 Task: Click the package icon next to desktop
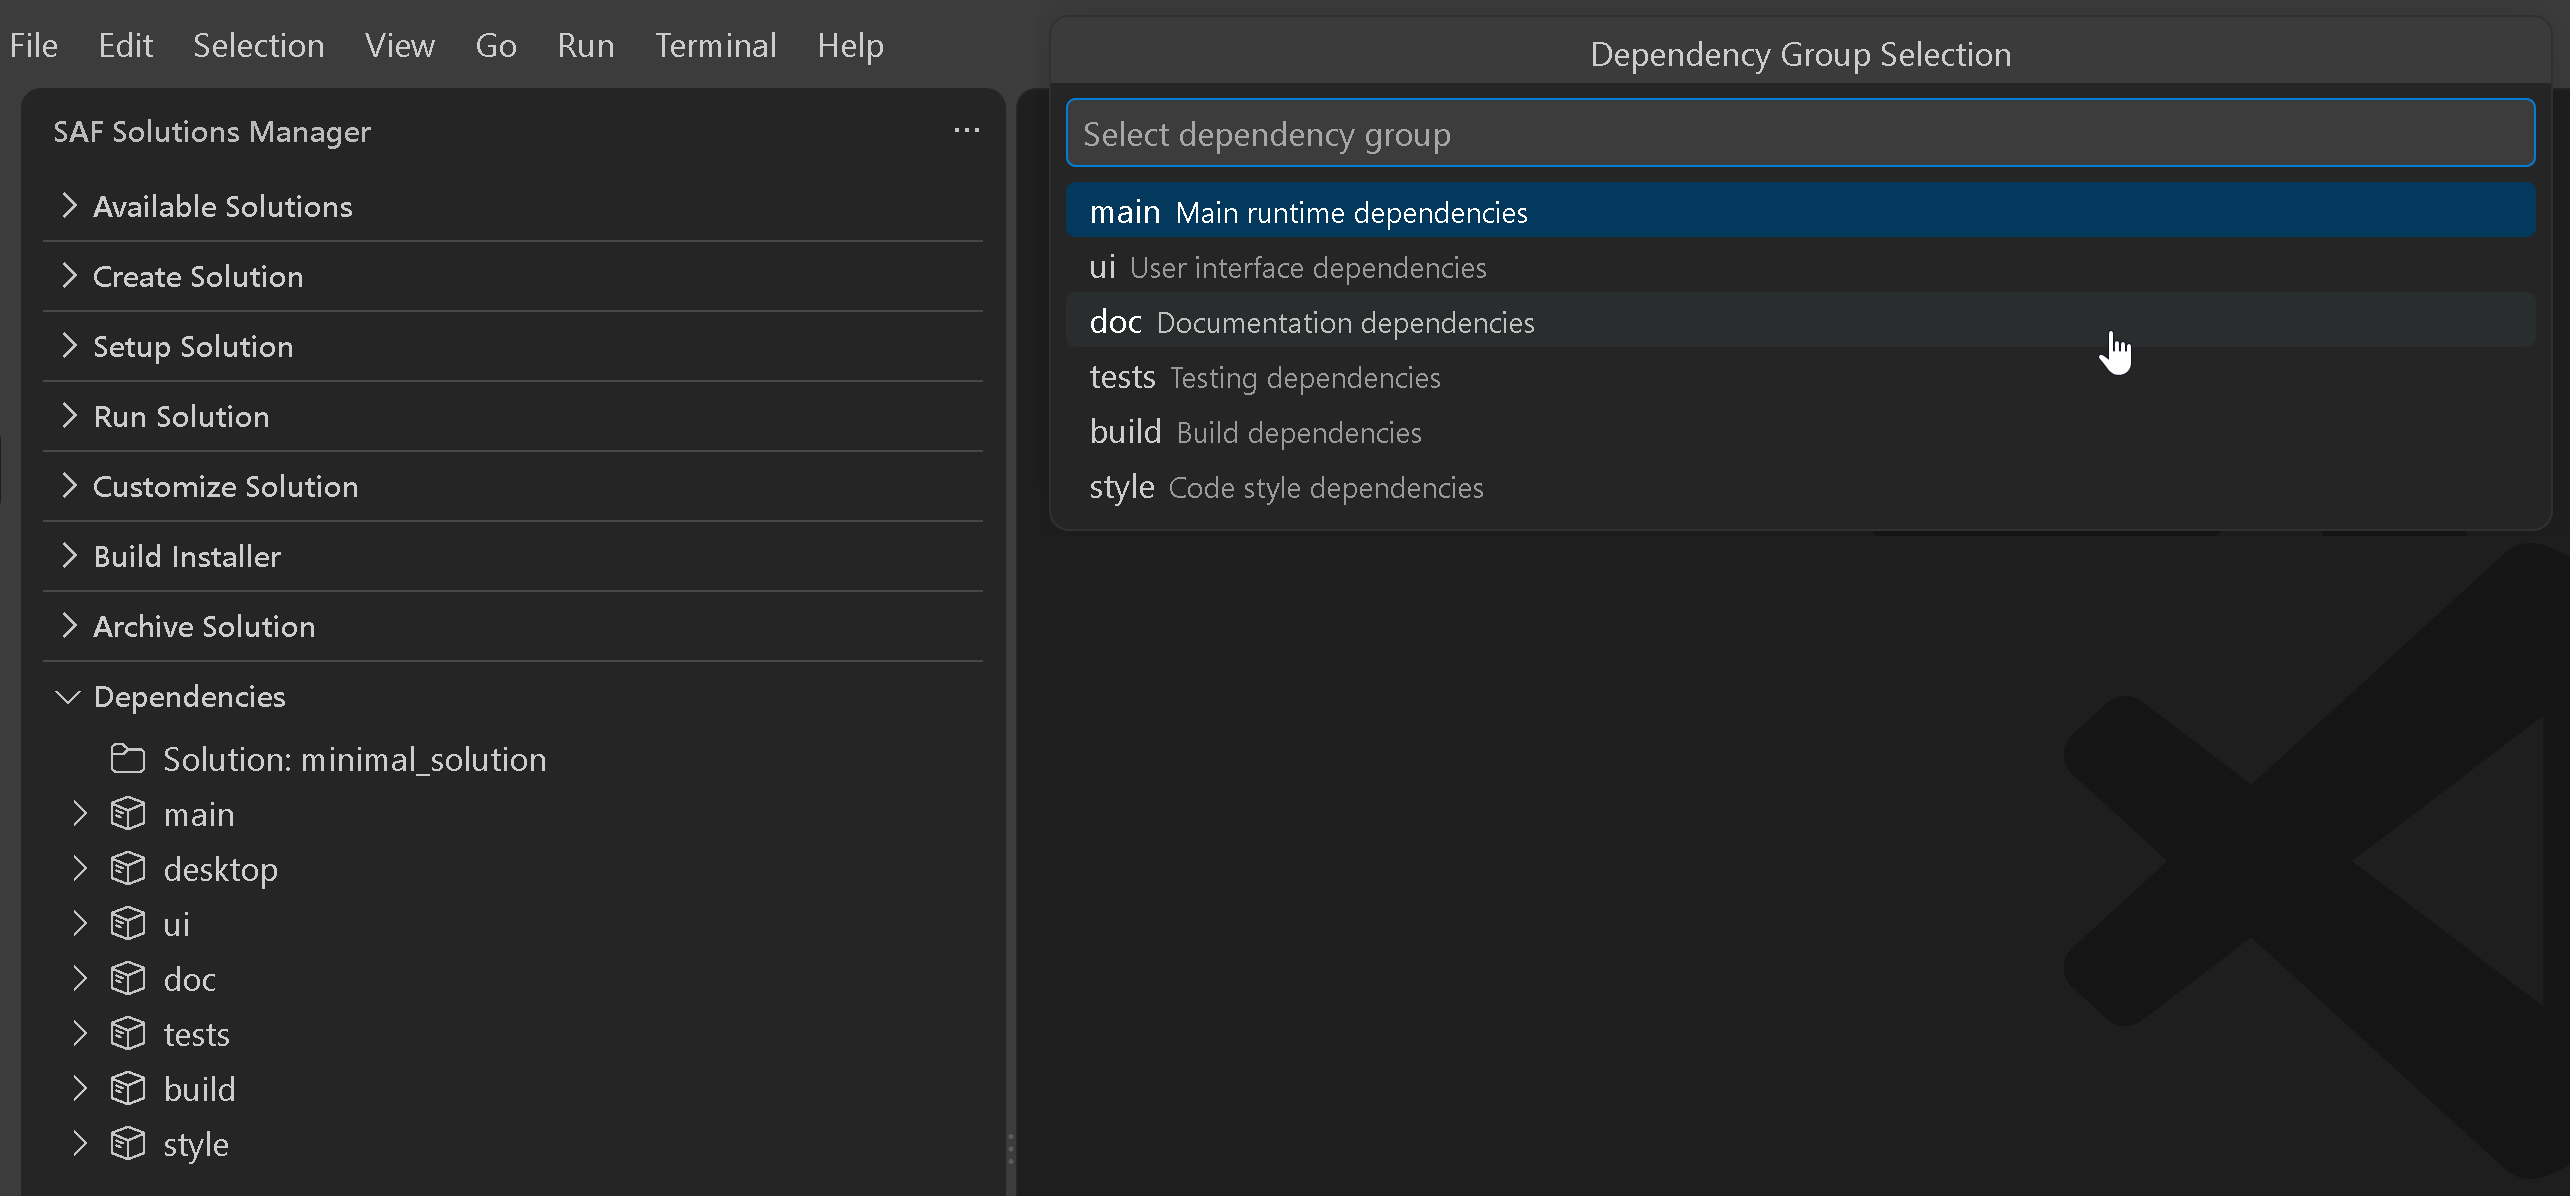[x=128, y=869]
